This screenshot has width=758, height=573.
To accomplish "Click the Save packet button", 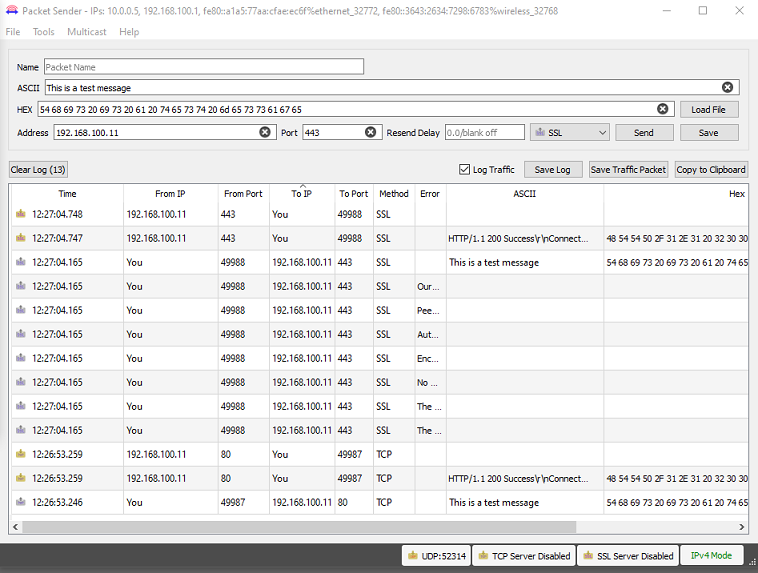I will pyautogui.click(x=709, y=132).
